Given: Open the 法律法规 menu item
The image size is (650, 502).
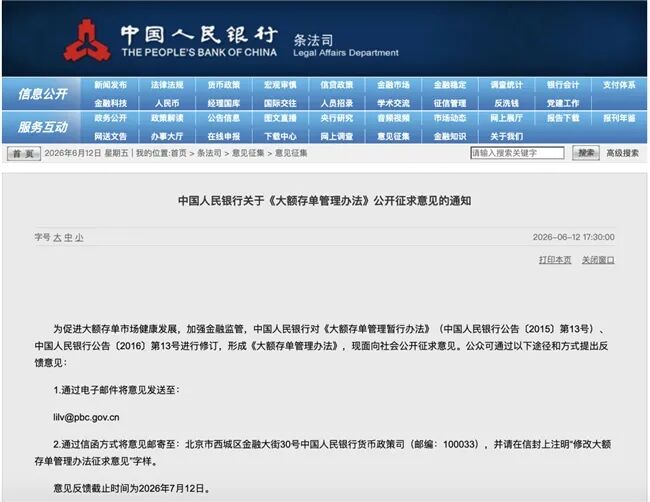Looking at the screenshot, I should (x=167, y=85).
